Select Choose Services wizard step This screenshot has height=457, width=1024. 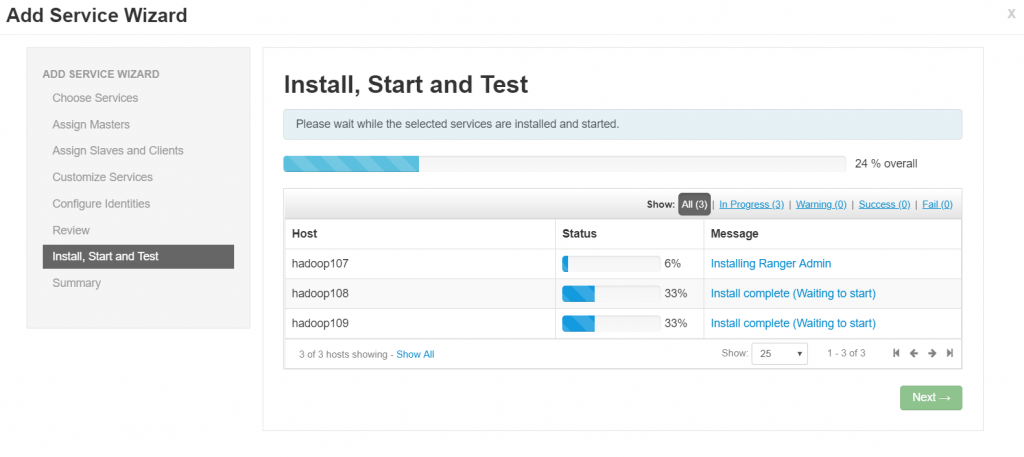95,98
